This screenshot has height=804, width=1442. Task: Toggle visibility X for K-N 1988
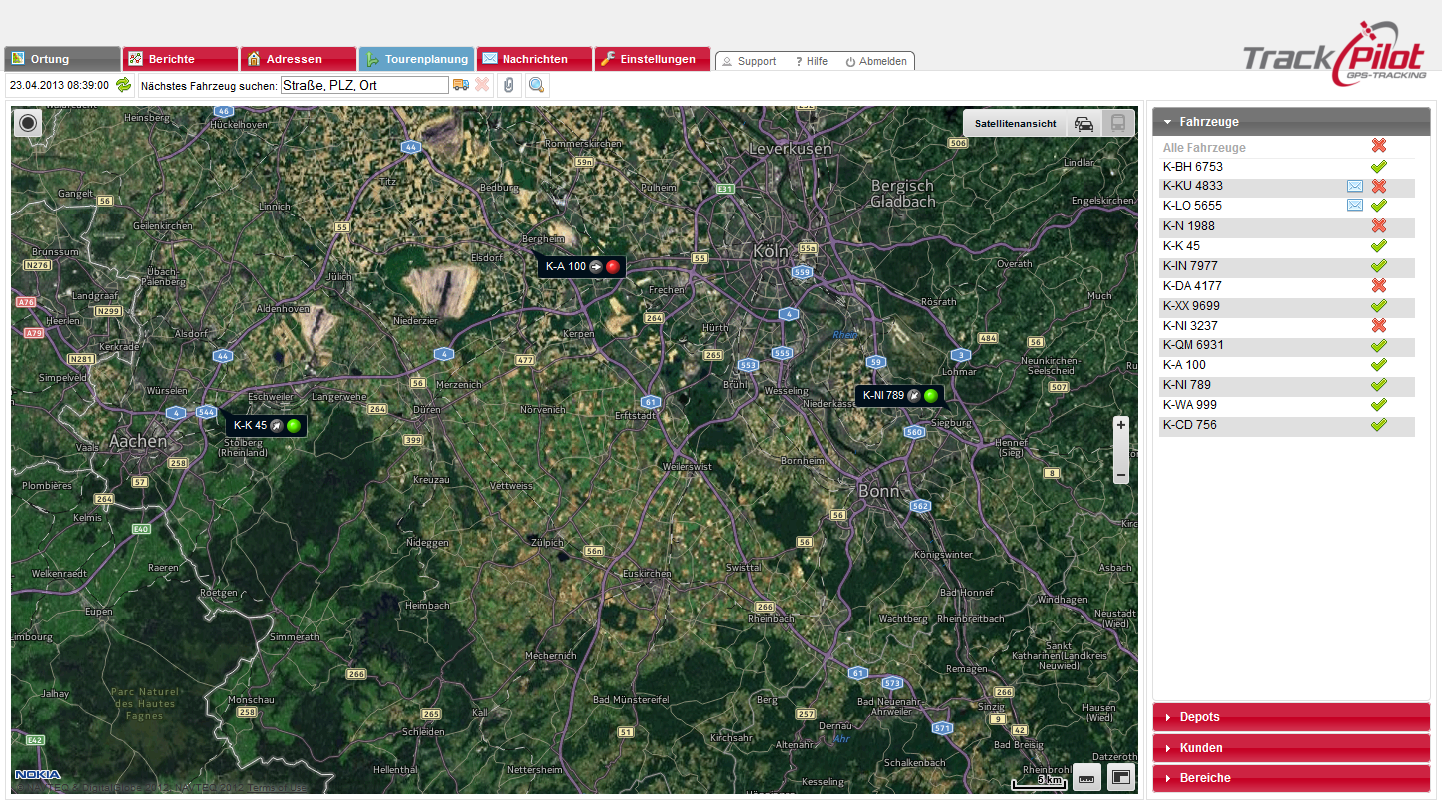click(x=1379, y=226)
